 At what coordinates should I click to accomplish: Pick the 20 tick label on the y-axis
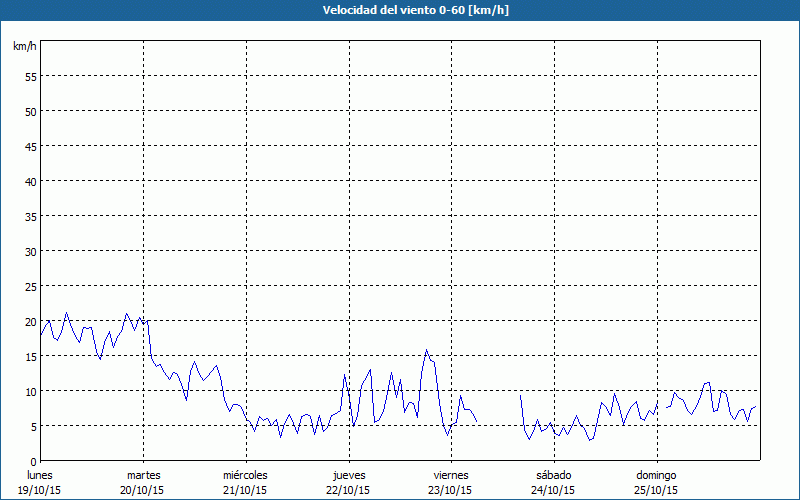coord(30,321)
